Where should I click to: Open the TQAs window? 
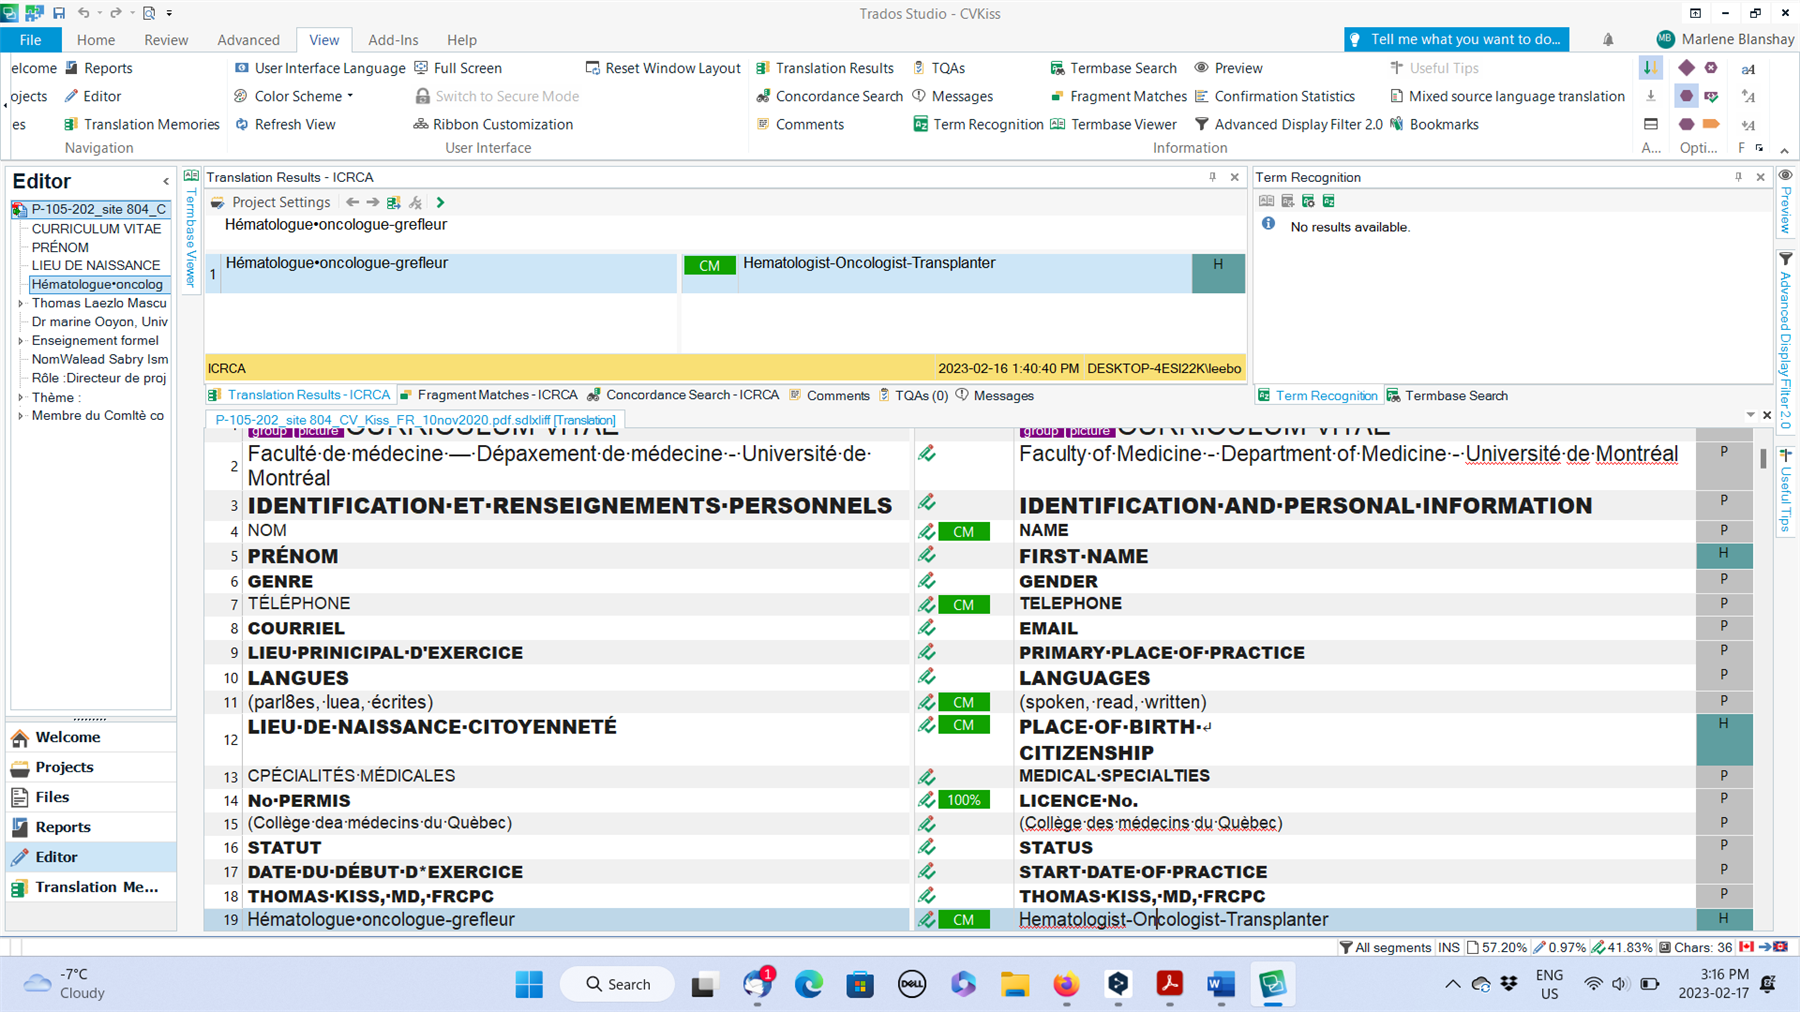click(x=938, y=68)
